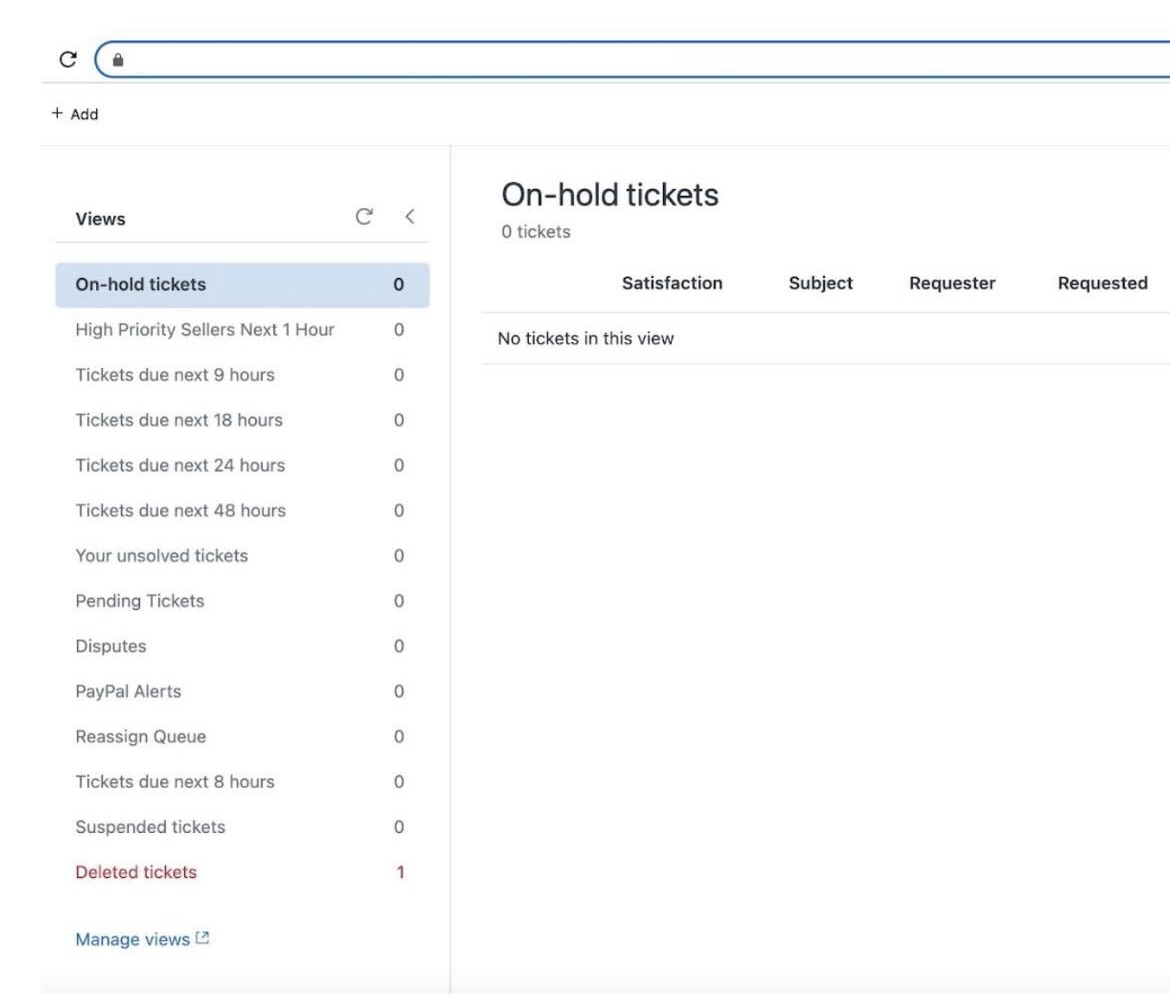The image size is (1170, 994).
Task: Open Tickets due next 24 hours view
Action: pos(243,466)
